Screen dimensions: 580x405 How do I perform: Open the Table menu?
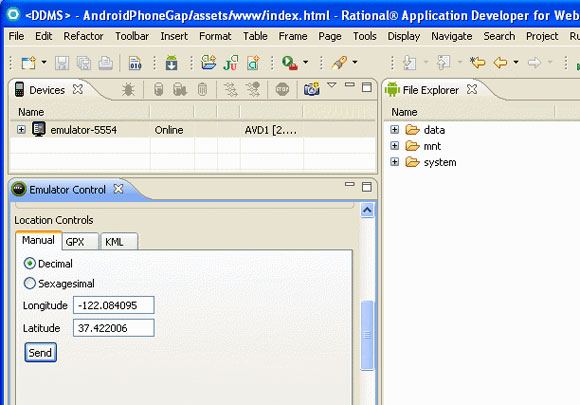coord(255,36)
